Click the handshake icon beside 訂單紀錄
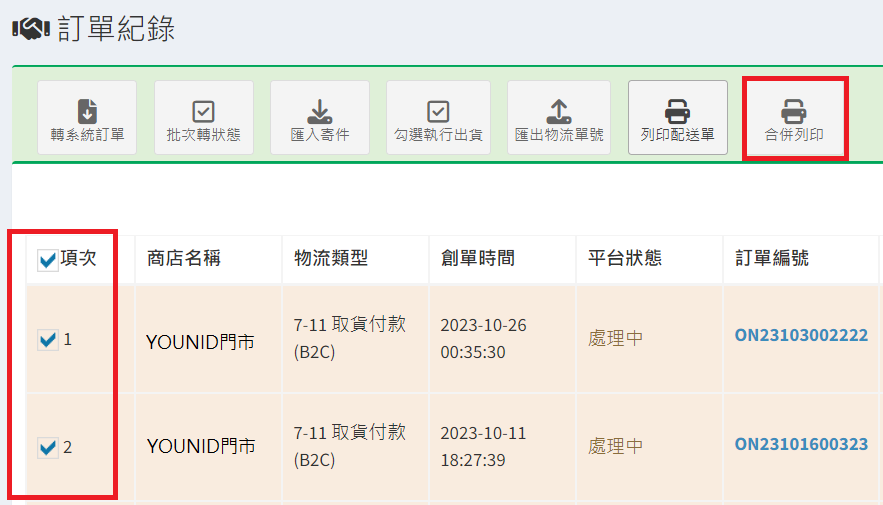The image size is (883, 505). coord(30,30)
